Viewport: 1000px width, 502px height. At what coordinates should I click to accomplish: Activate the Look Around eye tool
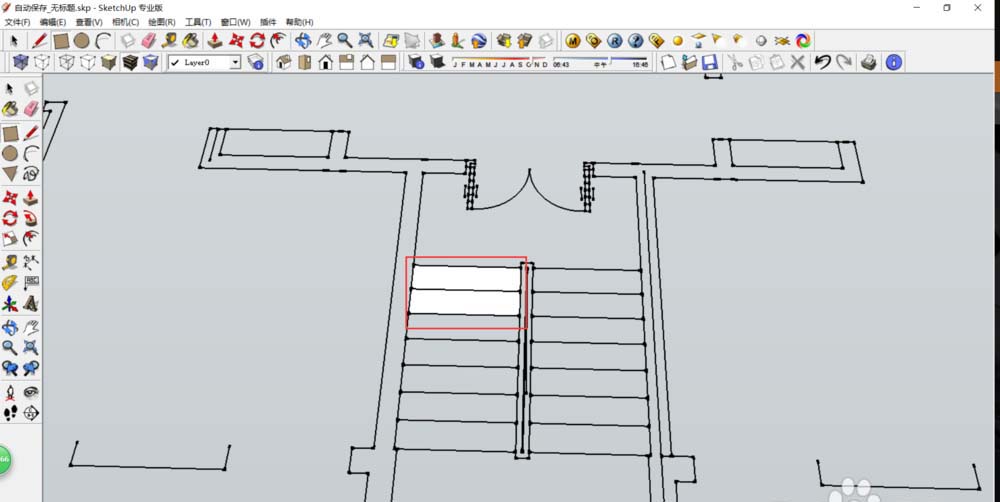point(31,392)
